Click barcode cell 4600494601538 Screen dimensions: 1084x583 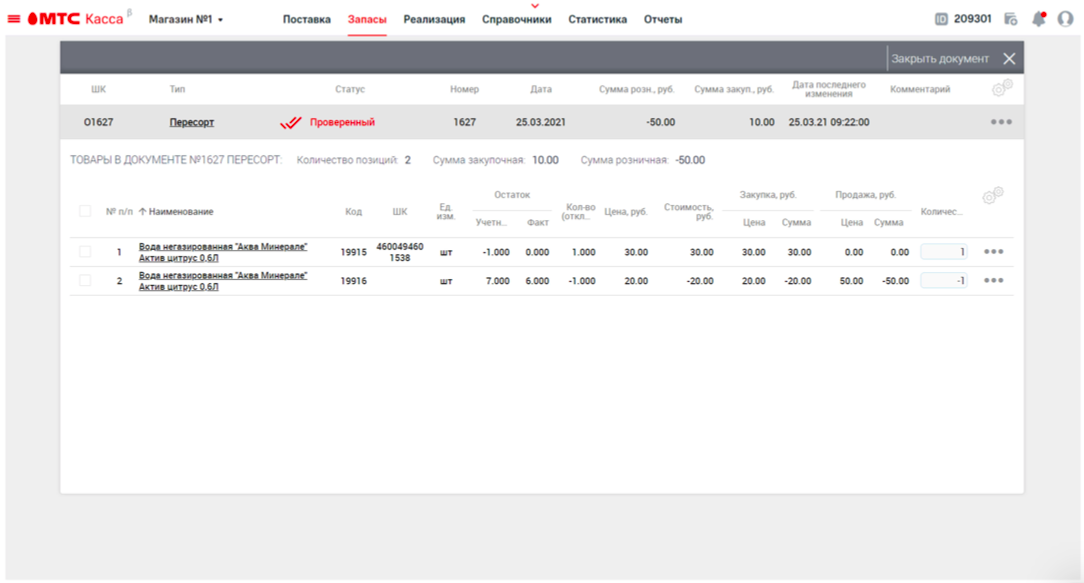click(x=400, y=252)
